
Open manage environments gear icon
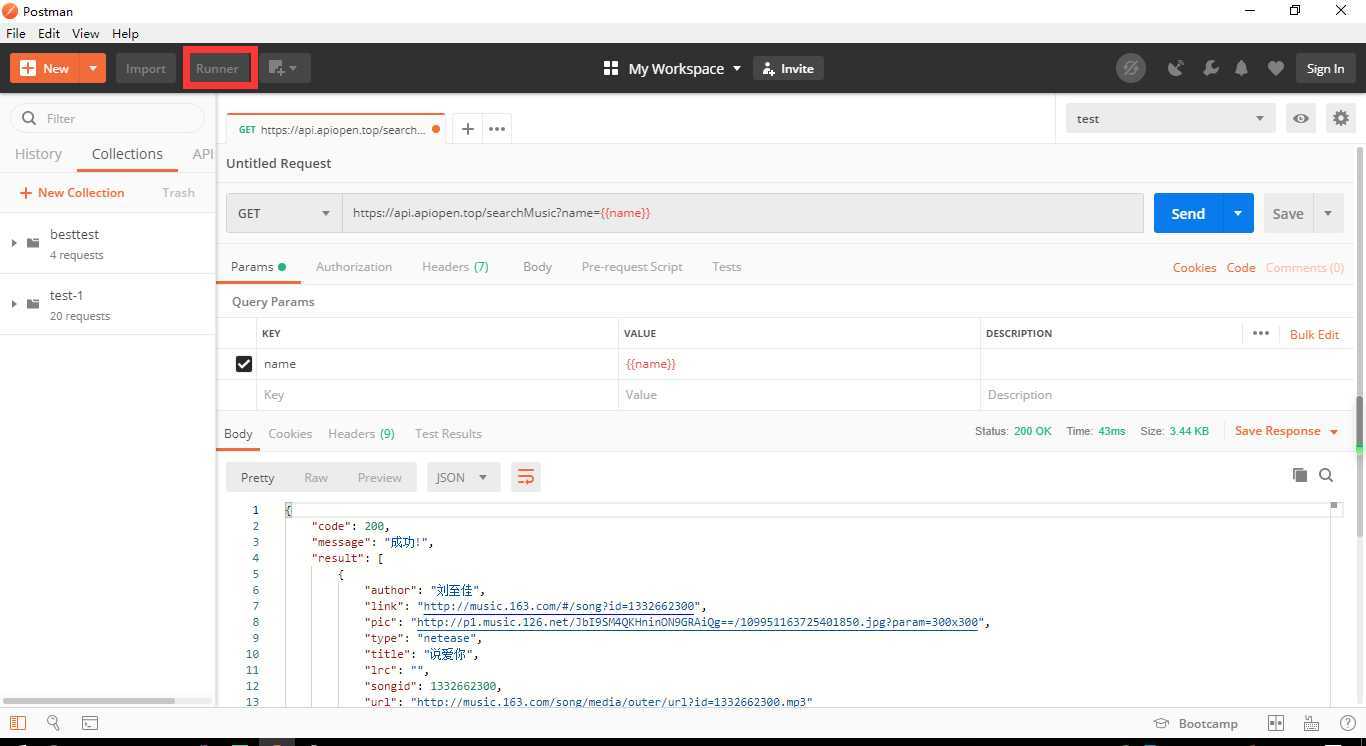coord(1341,118)
